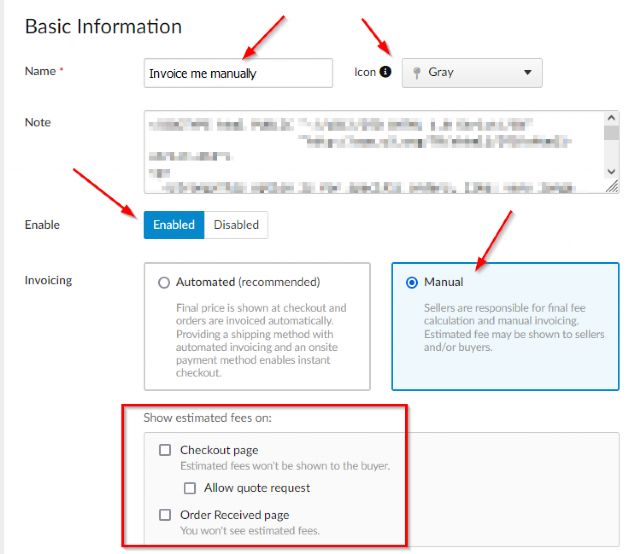Click the gray pin icon in selector
The height and width of the screenshot is (554, 640).
[x=415, y=73]
